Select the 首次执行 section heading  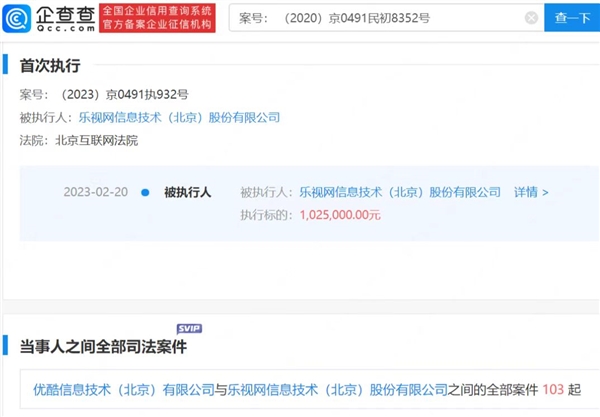coord(50,66)
